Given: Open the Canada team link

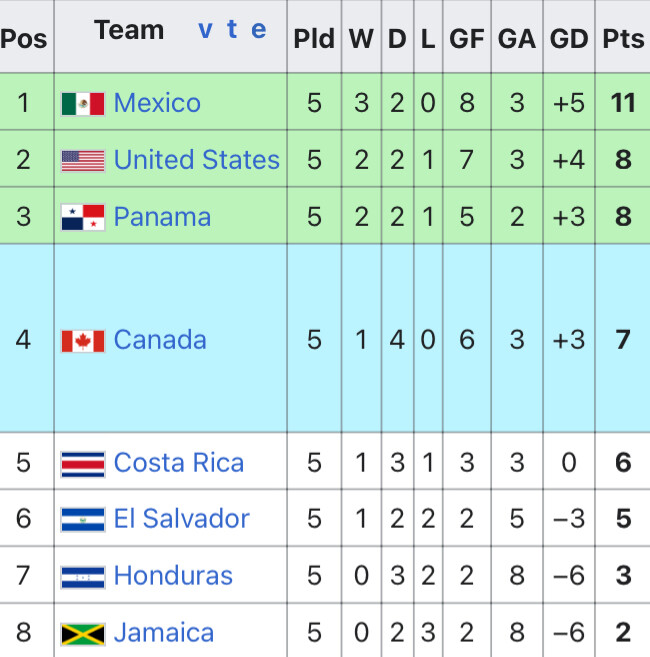Looking at the screenshot, I should tap(160, 339).
